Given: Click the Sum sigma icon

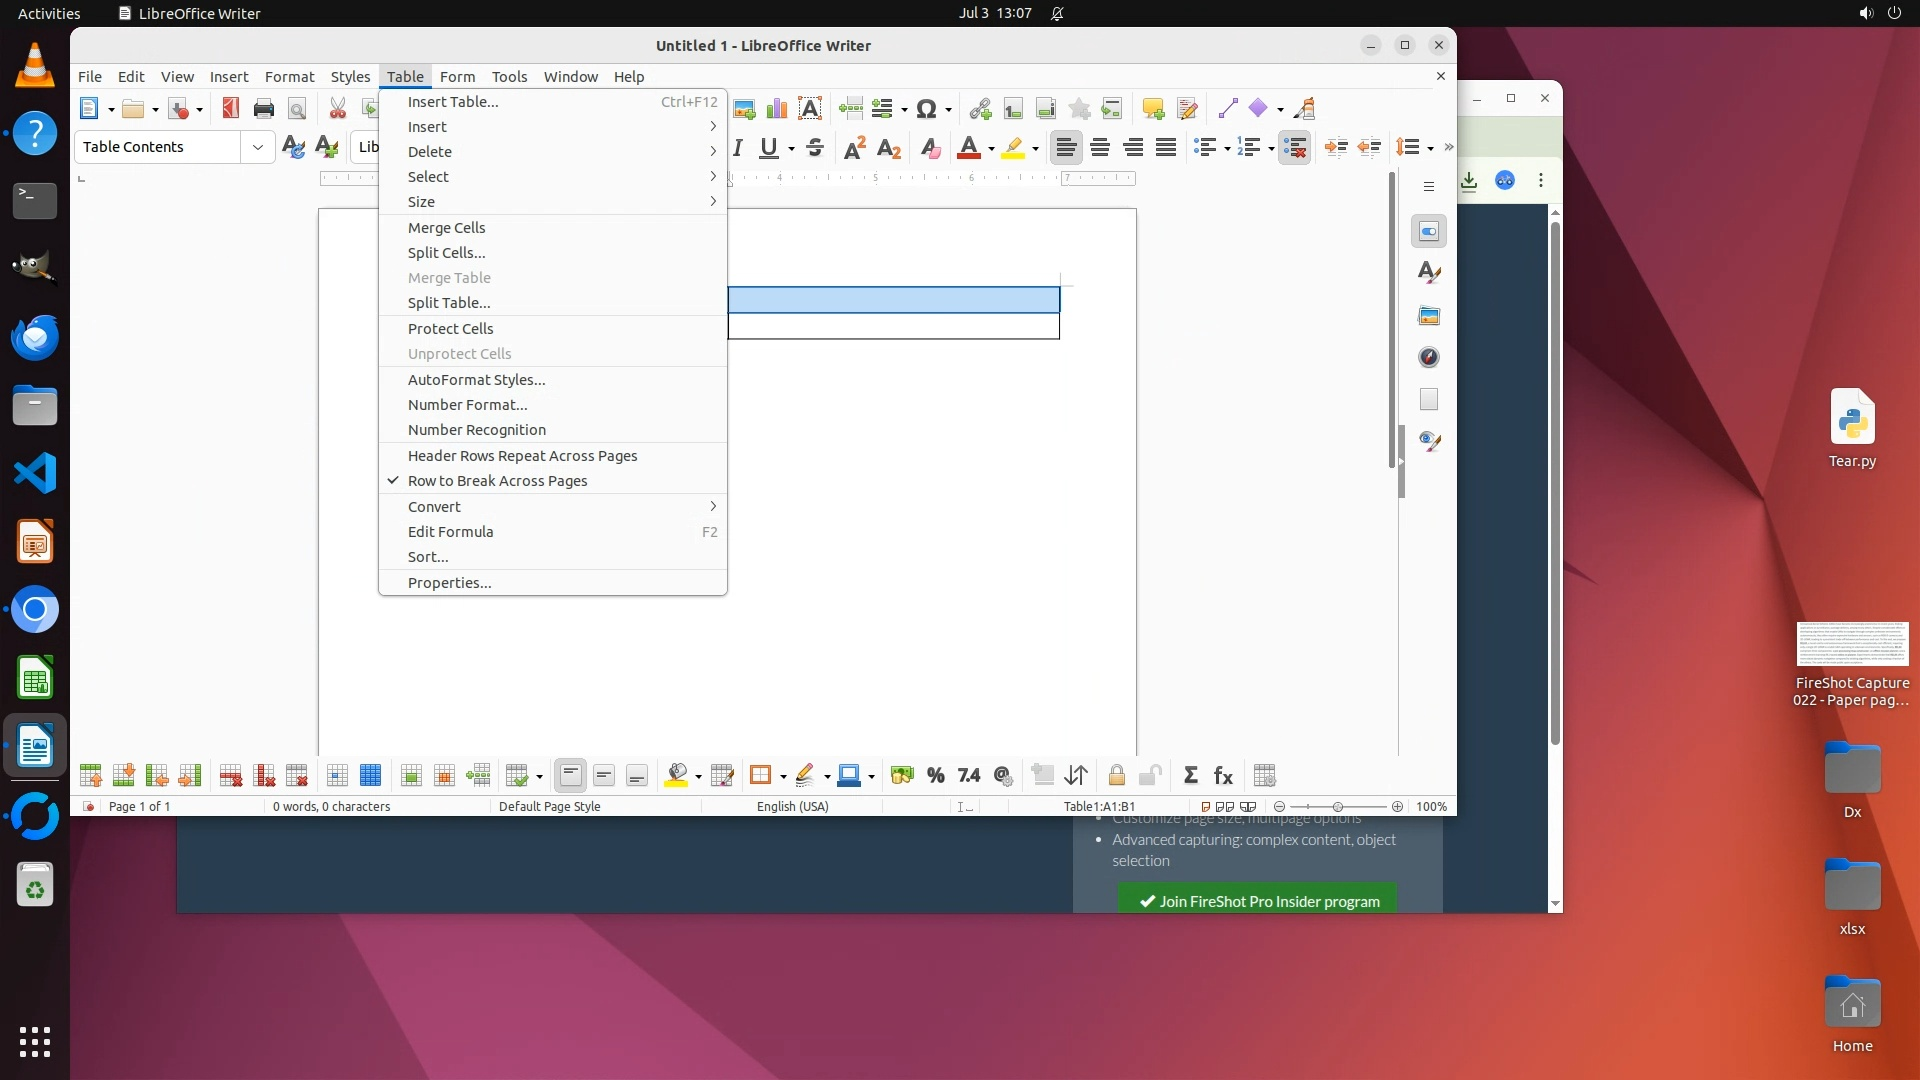Looking at the screenshot, I should pos(1190,776).
